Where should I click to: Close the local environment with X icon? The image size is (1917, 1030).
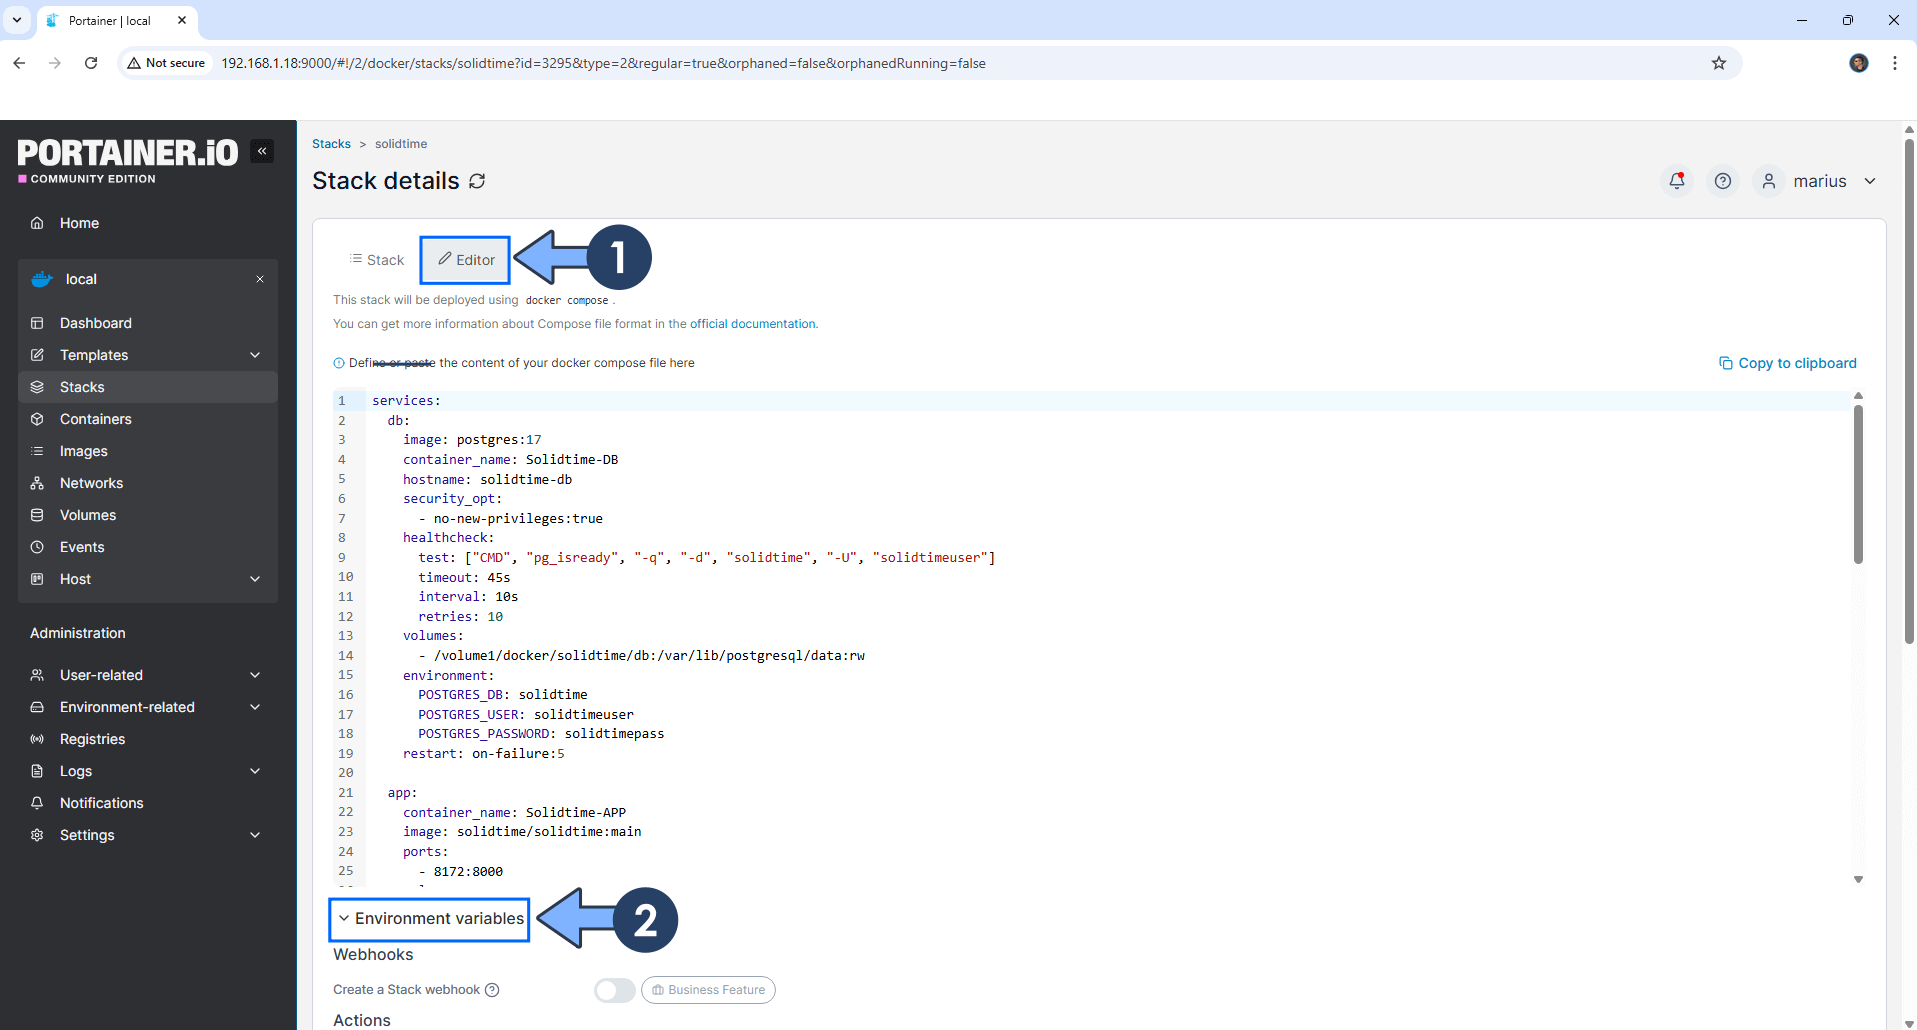click(x=260, y=279)
